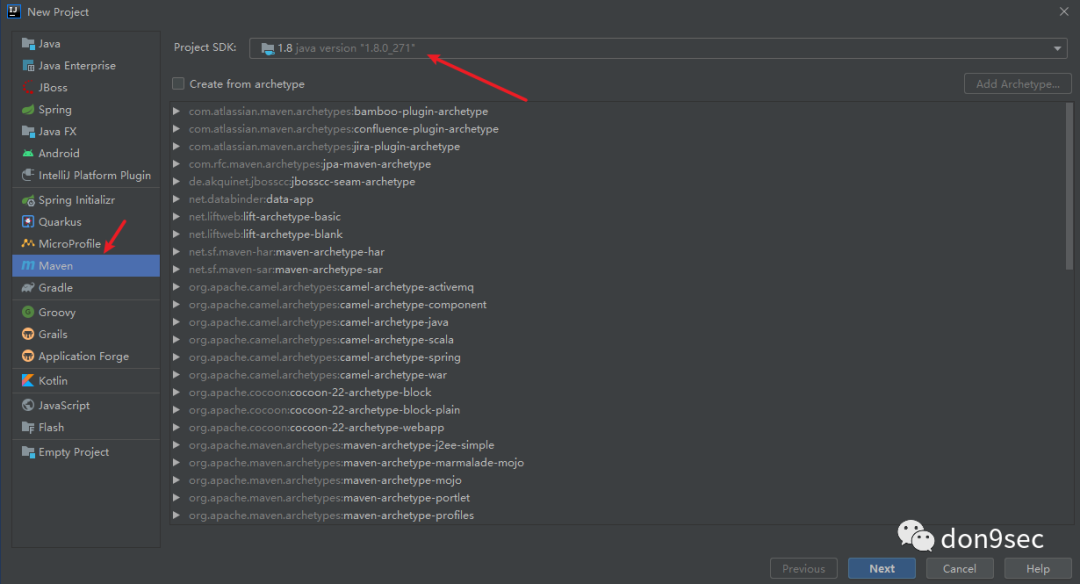Screen dimensions: 1080x584
Task: Click the Cancel button
Action: (x=959, y=569)
